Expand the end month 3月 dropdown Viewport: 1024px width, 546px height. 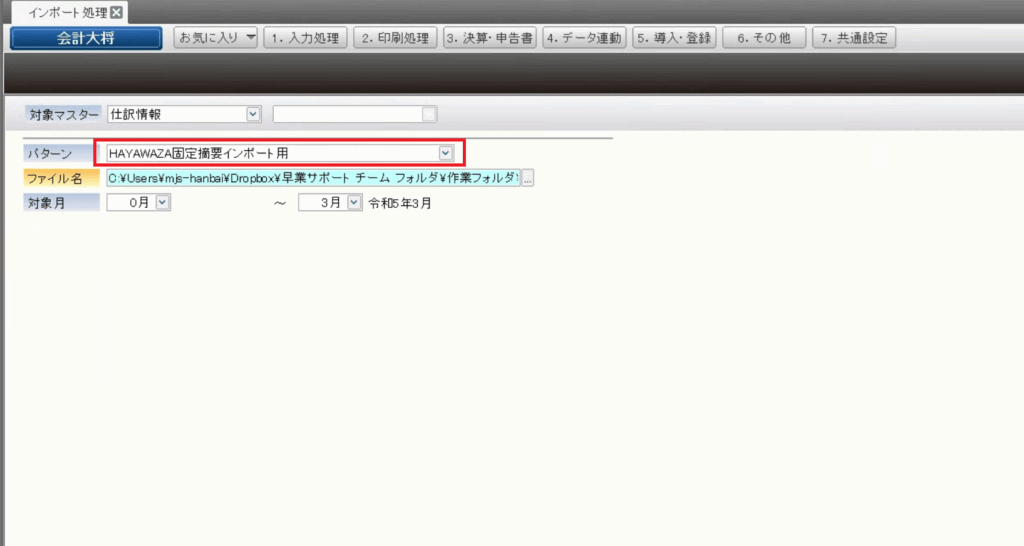(354, 202)
